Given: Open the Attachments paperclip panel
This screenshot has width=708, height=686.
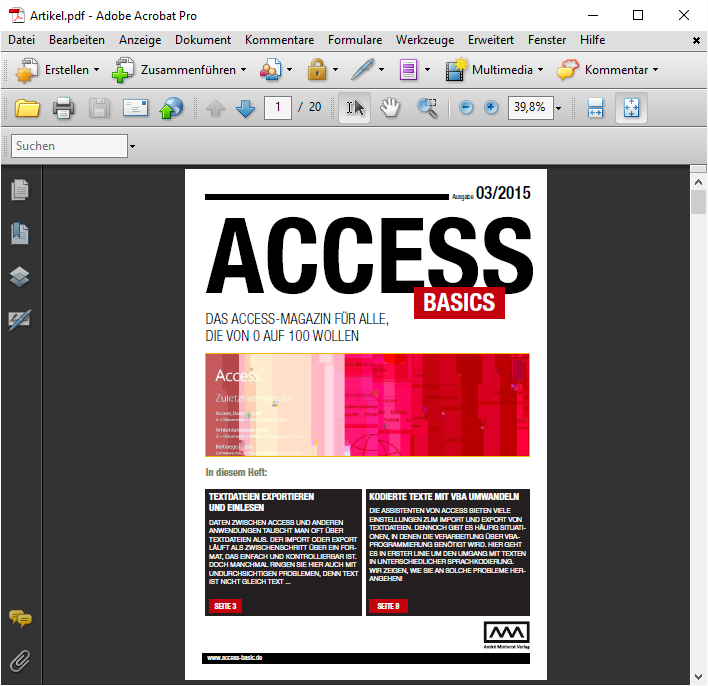Looking at the screenshot, I should (19, 660).
